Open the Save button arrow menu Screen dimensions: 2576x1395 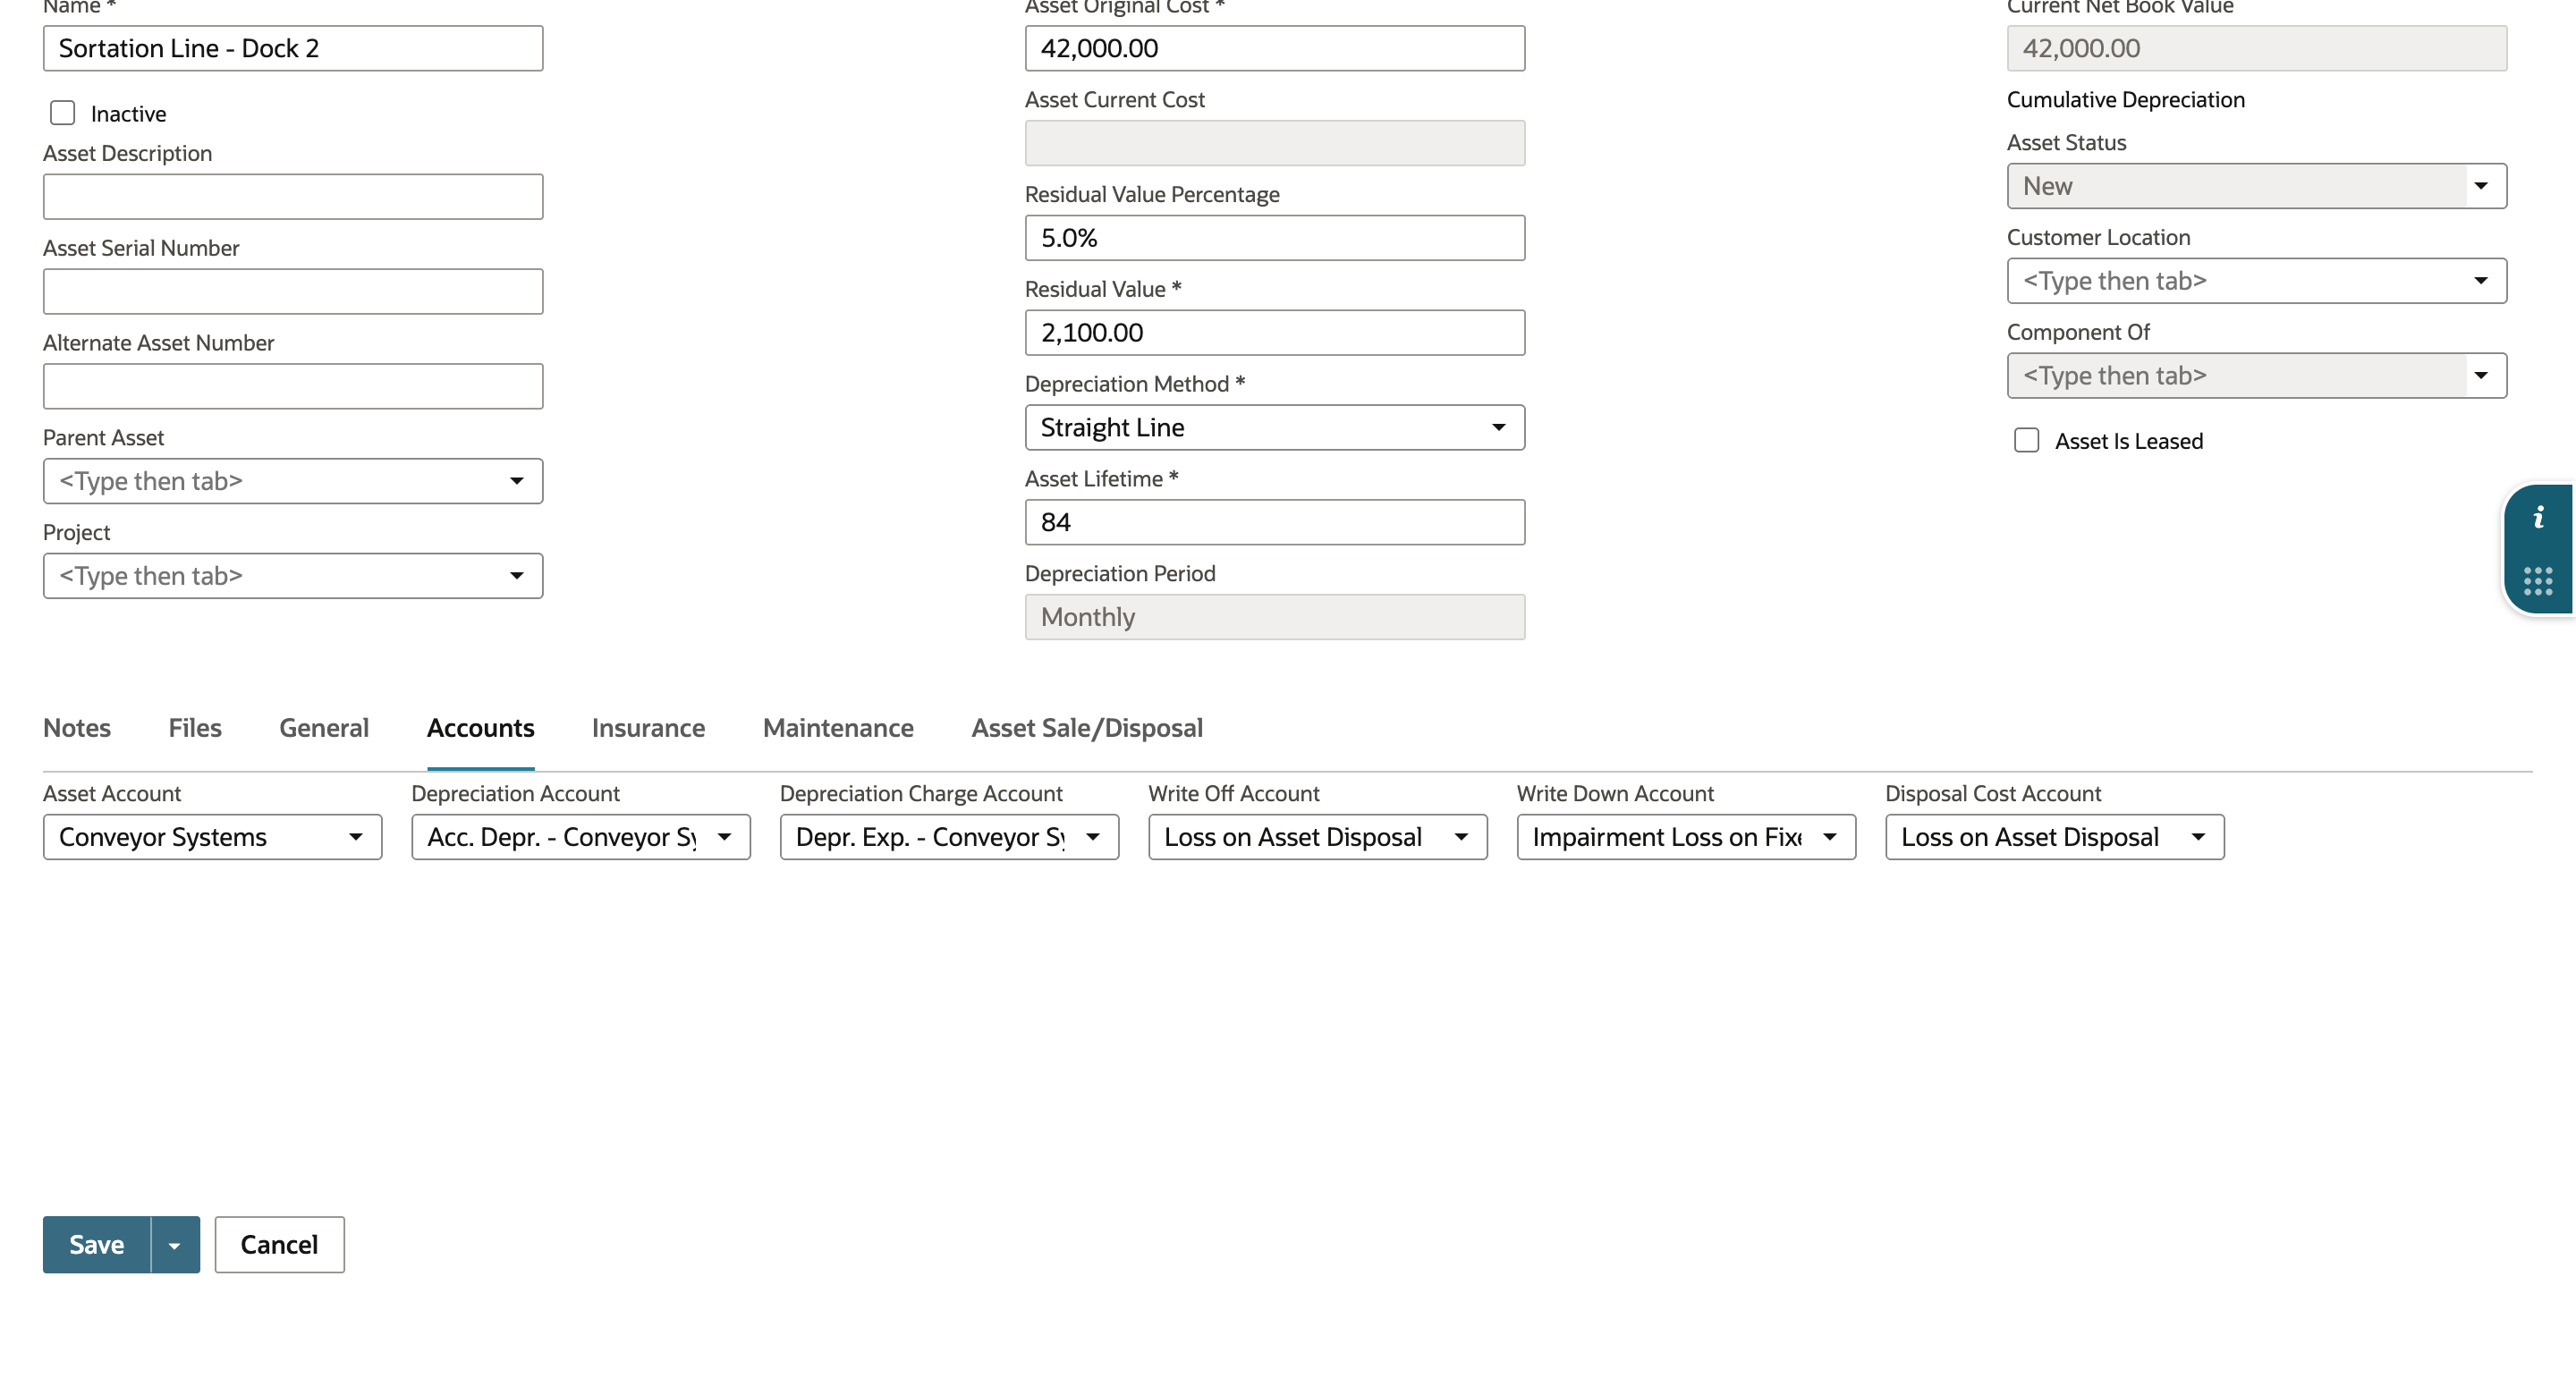tap(175, 1245)
